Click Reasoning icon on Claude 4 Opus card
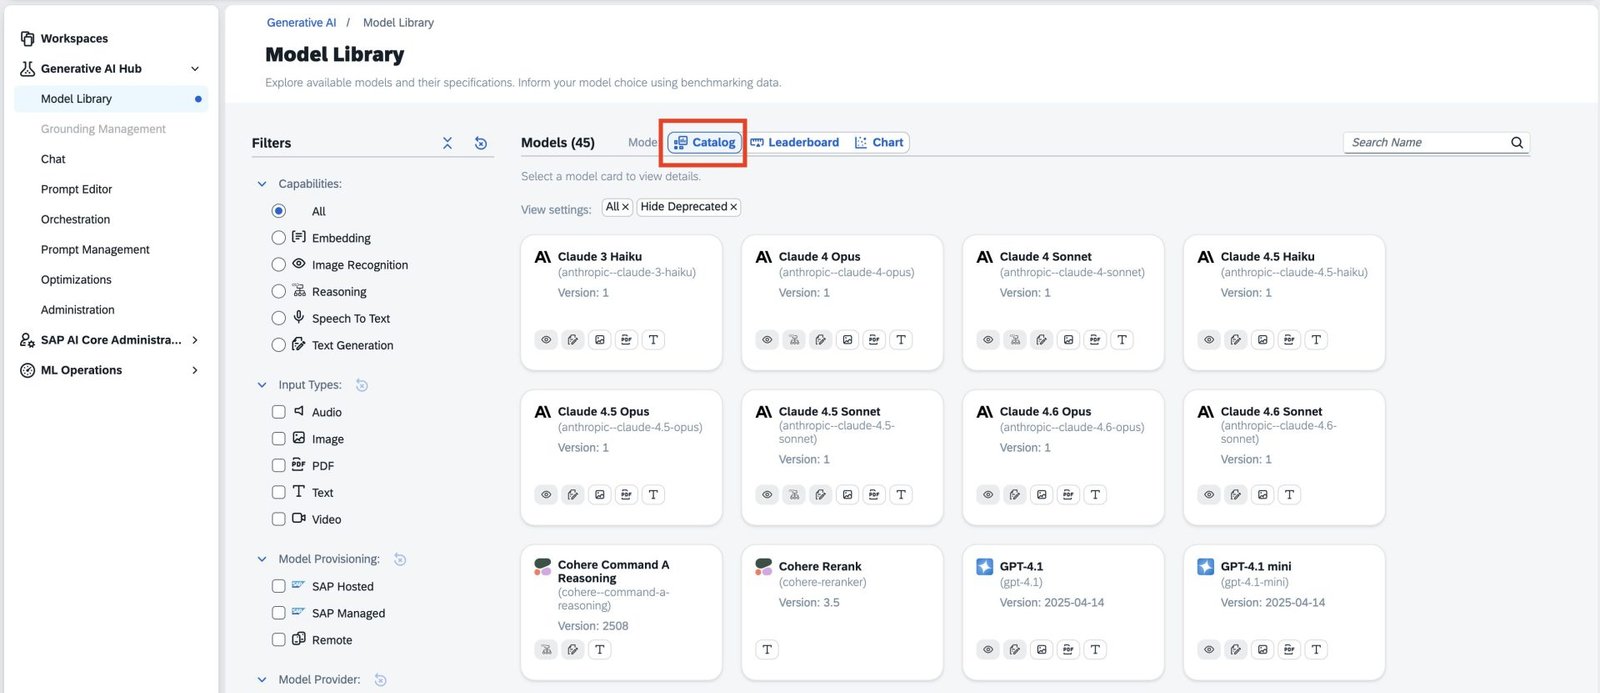The height and width of the screenshot is (693, 1600). coord(794,340)
